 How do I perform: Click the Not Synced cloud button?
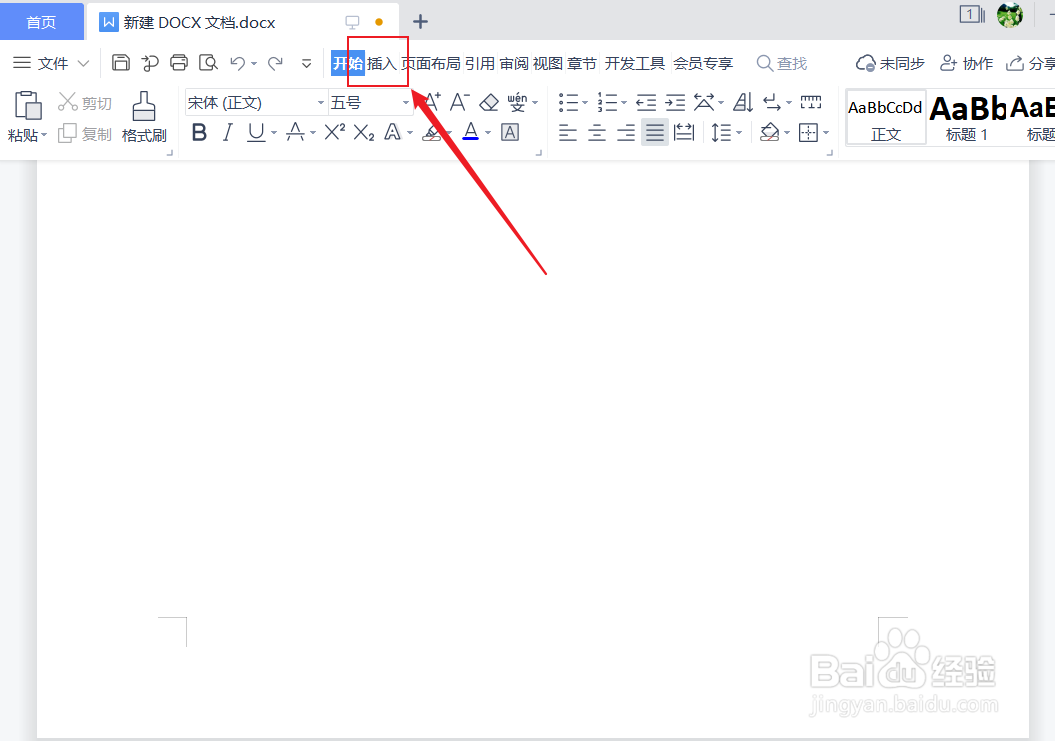(889, 63)
